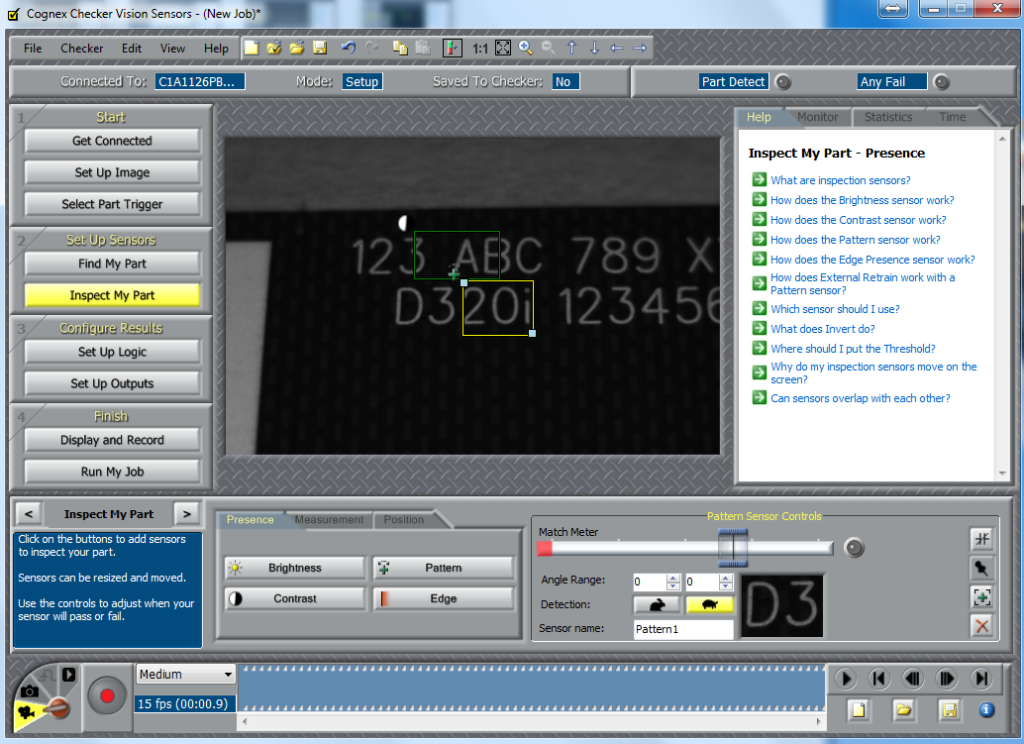Viewport: 1024px width, 744px height.
Task: Add a Contrast sensor
Action: point(294,599)
